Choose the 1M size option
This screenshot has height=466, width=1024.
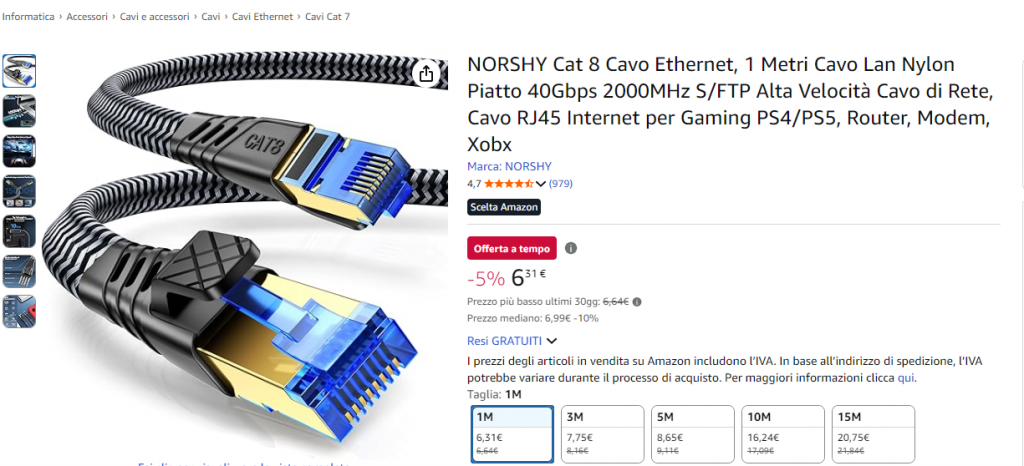tap(512, 433)
